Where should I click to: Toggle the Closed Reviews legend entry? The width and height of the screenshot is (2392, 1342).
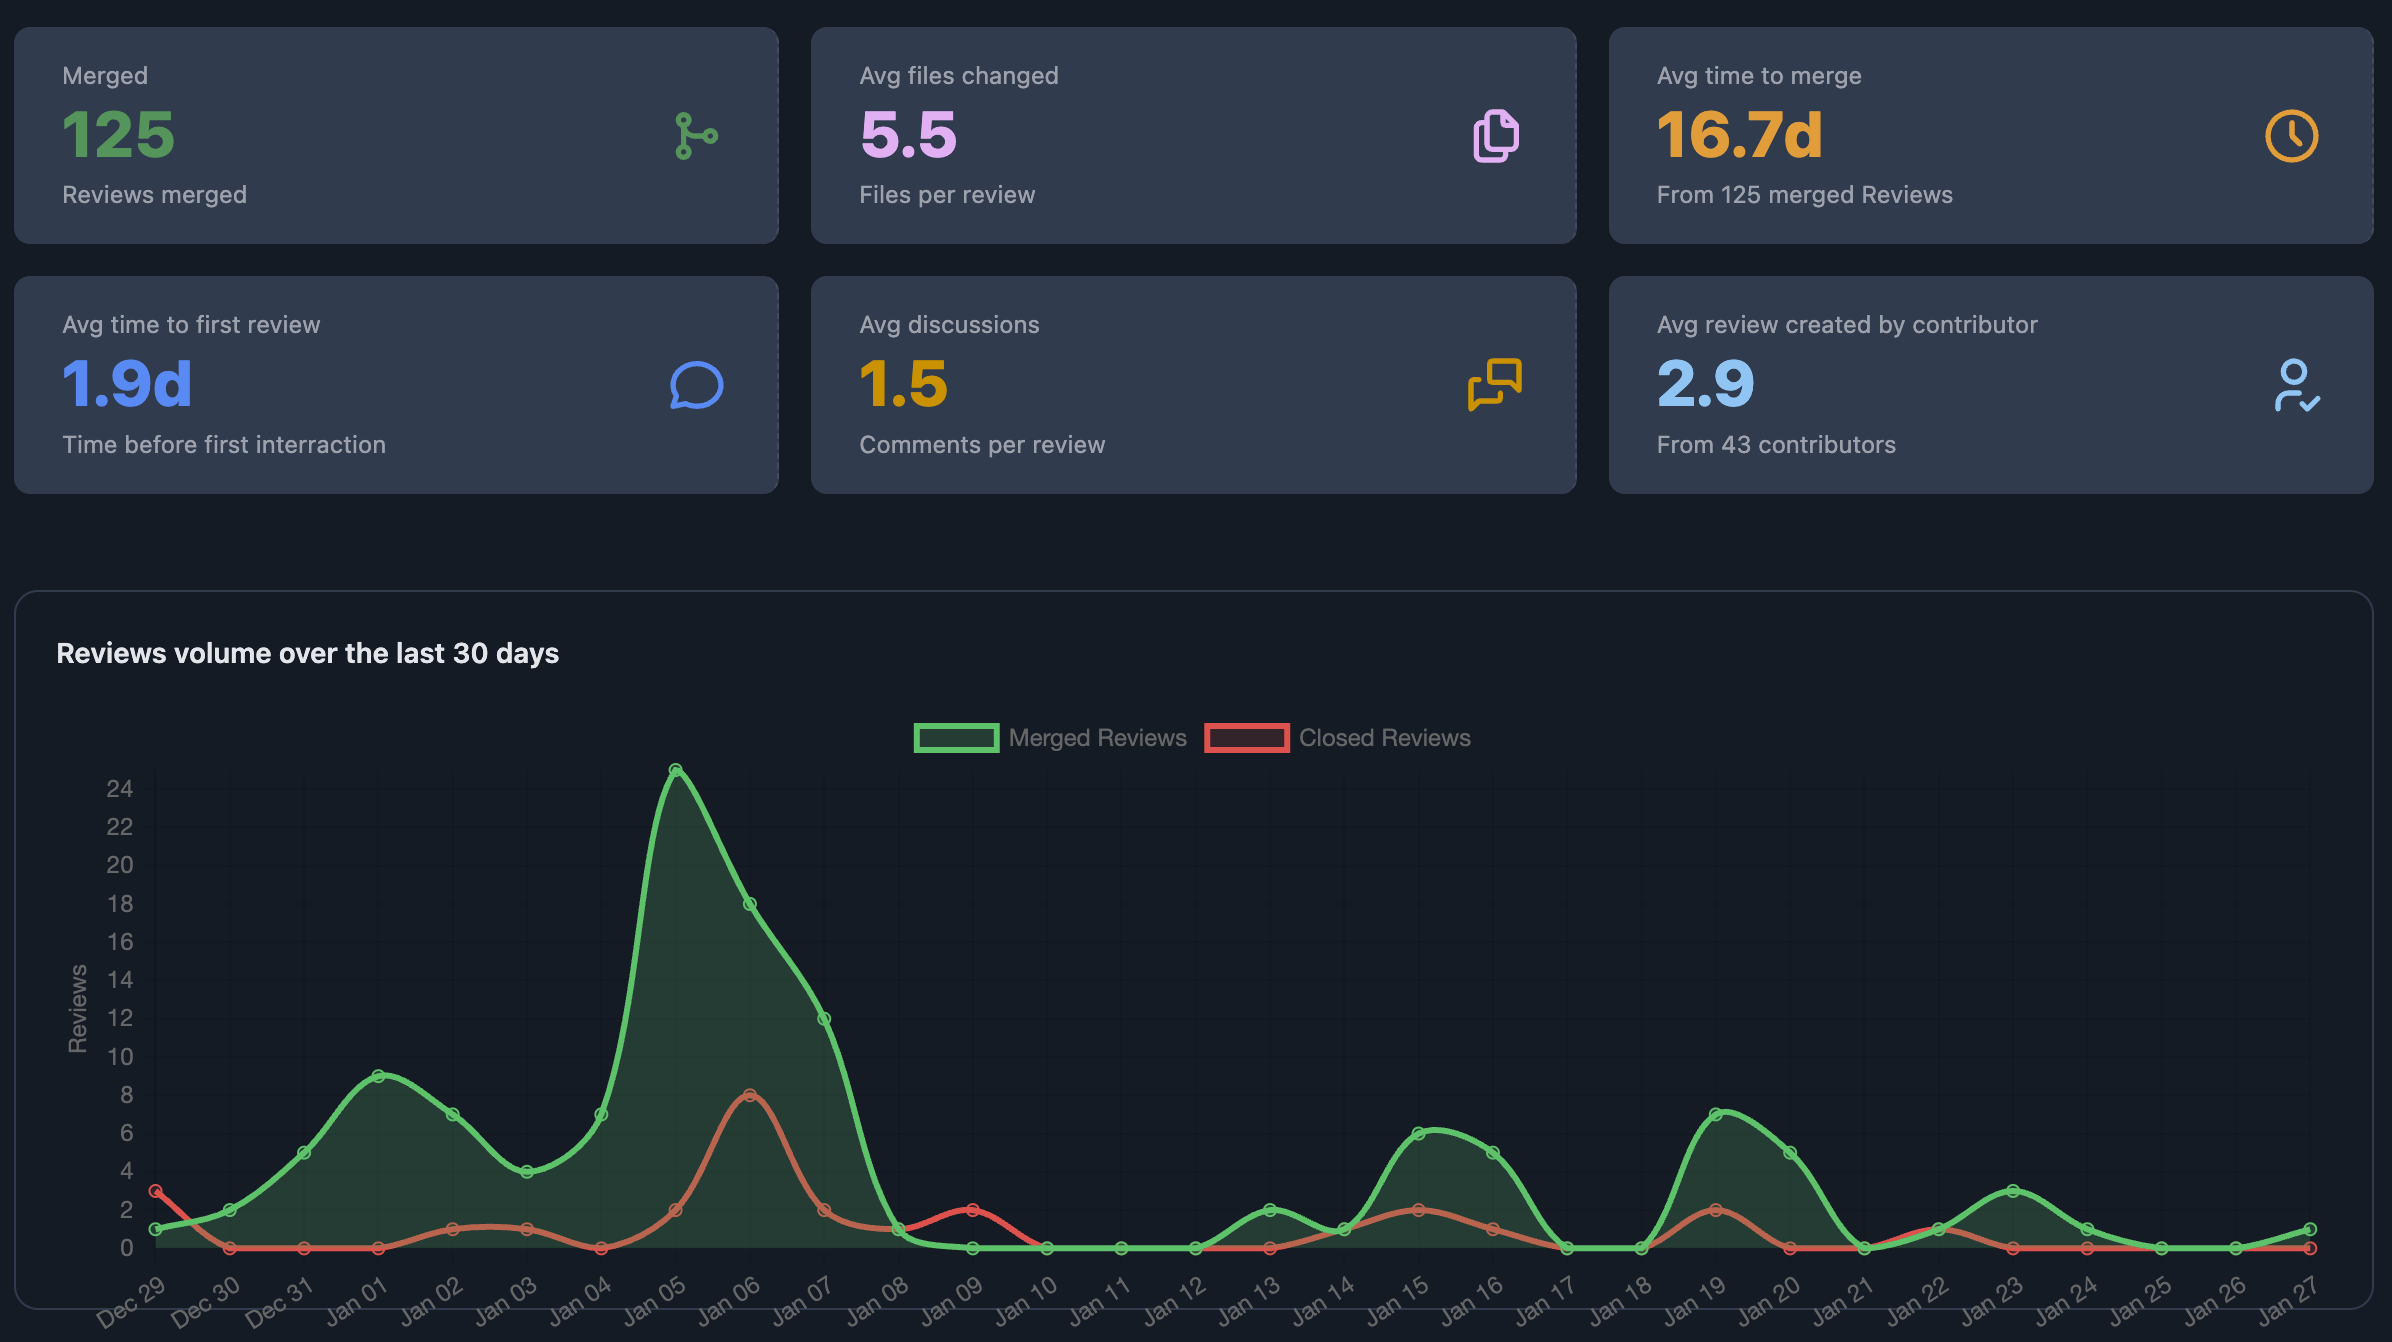(1385, 738)
